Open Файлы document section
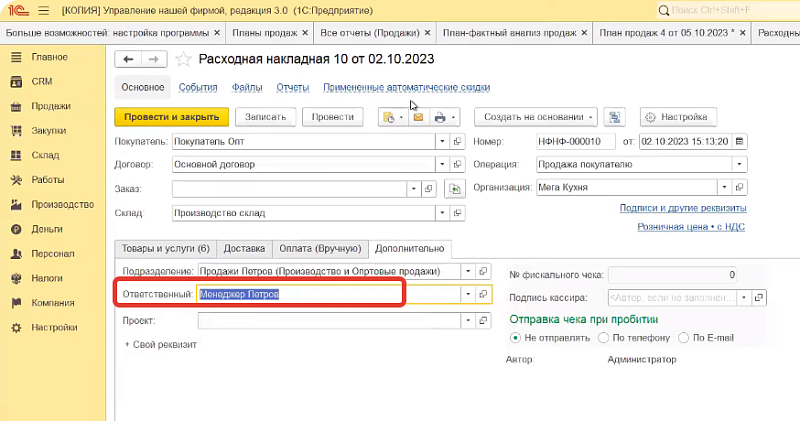The image size is (800, 421). [247, 87]
